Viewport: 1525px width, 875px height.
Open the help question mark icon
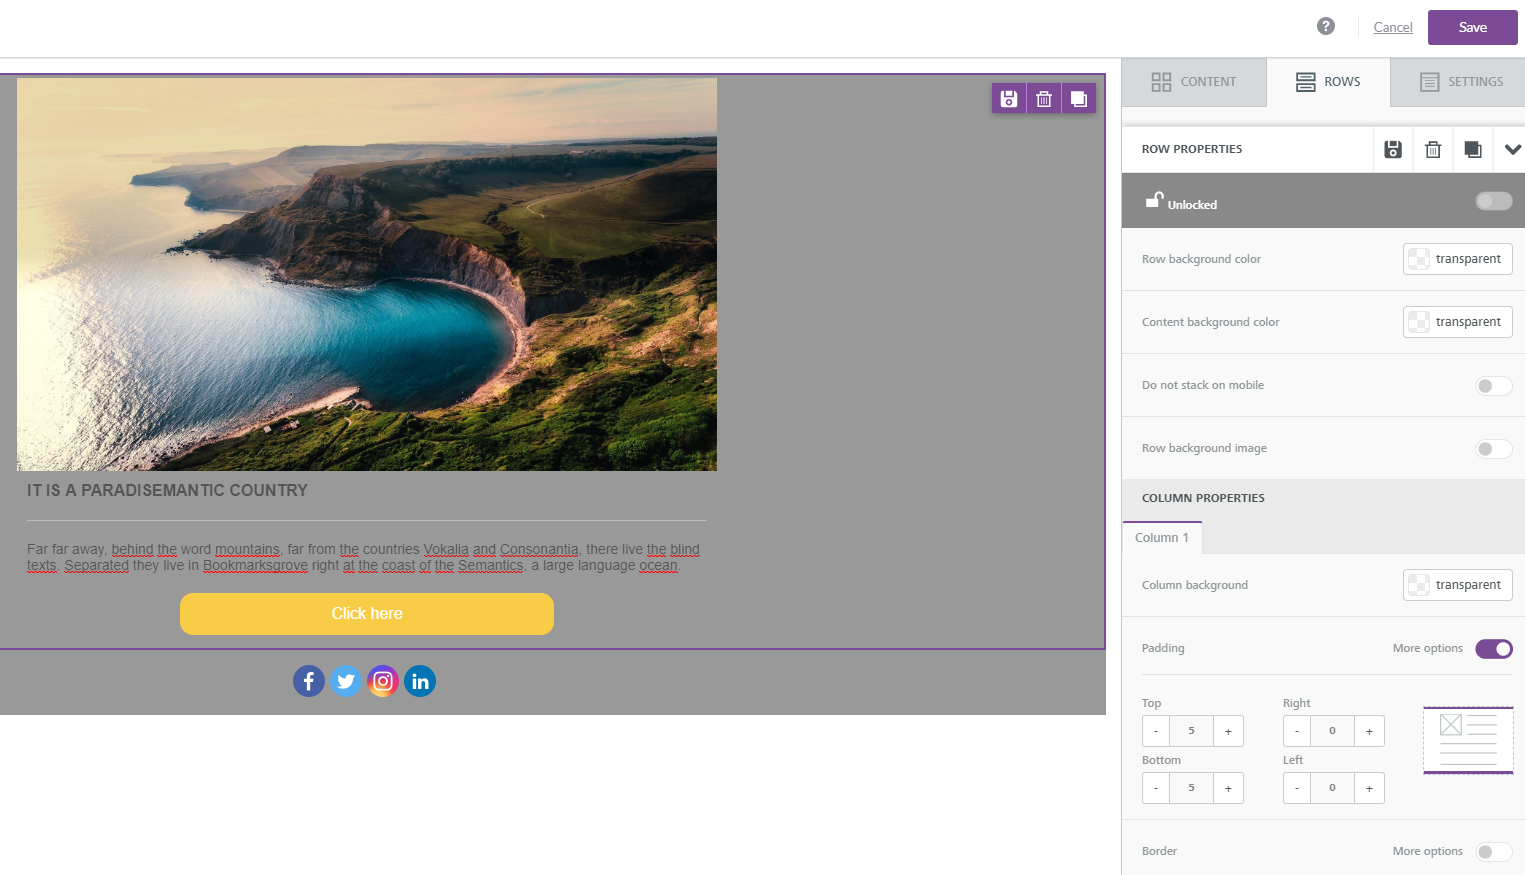click(1326, 26)
